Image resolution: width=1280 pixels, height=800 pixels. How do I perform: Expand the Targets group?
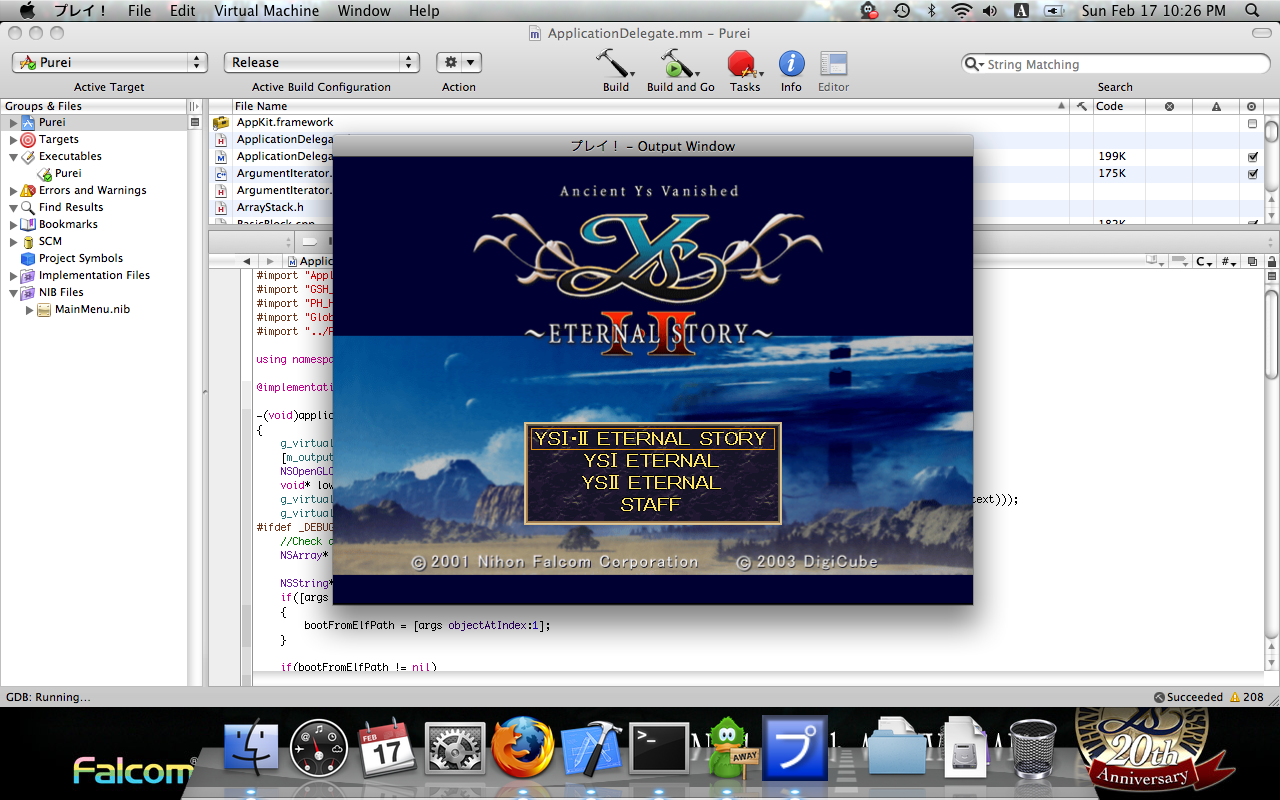tap(14, 140)
